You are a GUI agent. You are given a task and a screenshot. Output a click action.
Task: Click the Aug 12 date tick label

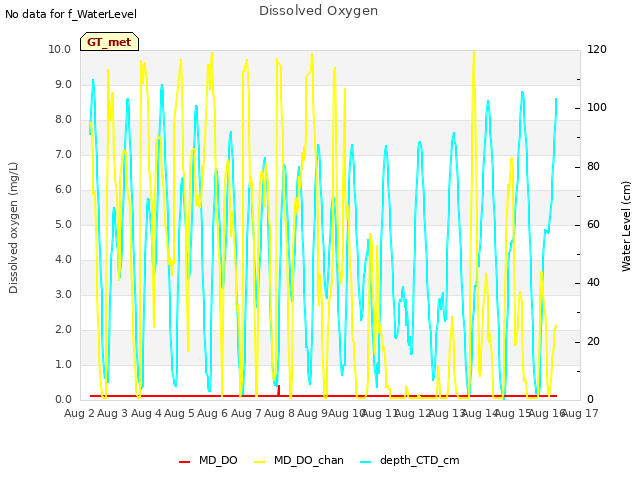click(x=413, y=413)
